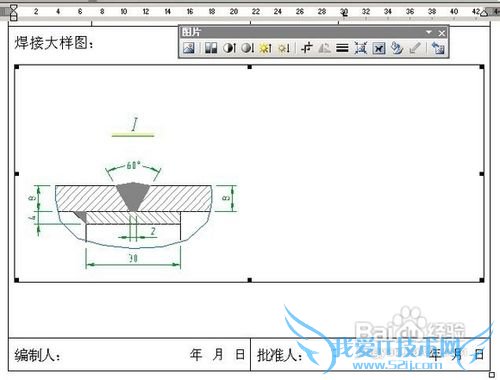
Task: Click the right indent marker on the ruler
Action: [484, 13]
